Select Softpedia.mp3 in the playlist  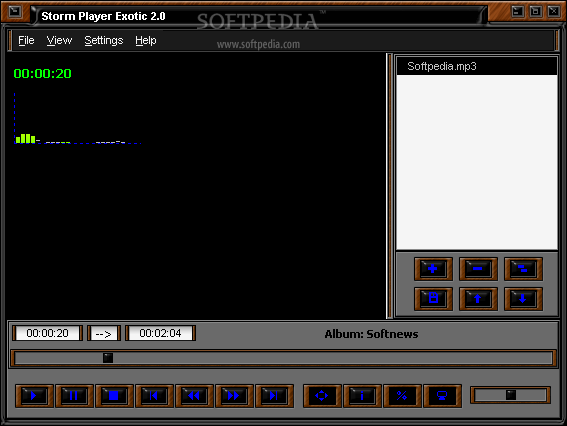(x=477, y=67)
